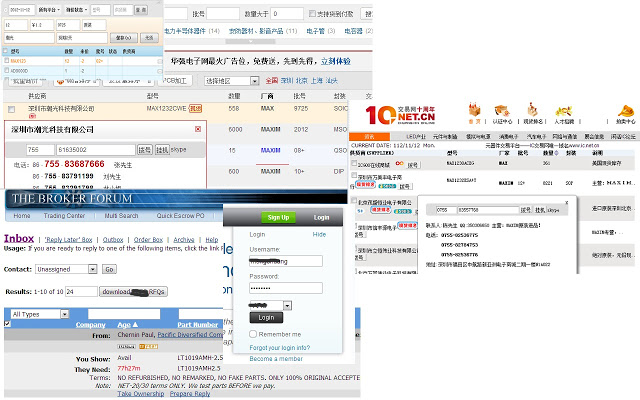Click the orange badge under Chemin Paul
This screenshot has width=640, height=400.
point(149,347)
